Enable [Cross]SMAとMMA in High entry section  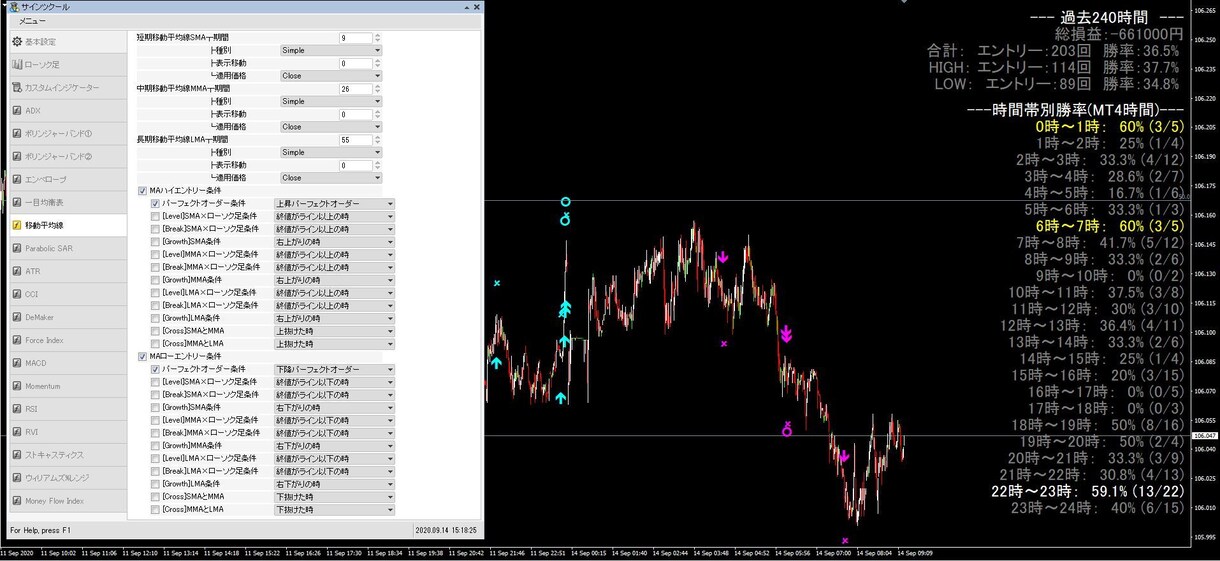(155, 331)
